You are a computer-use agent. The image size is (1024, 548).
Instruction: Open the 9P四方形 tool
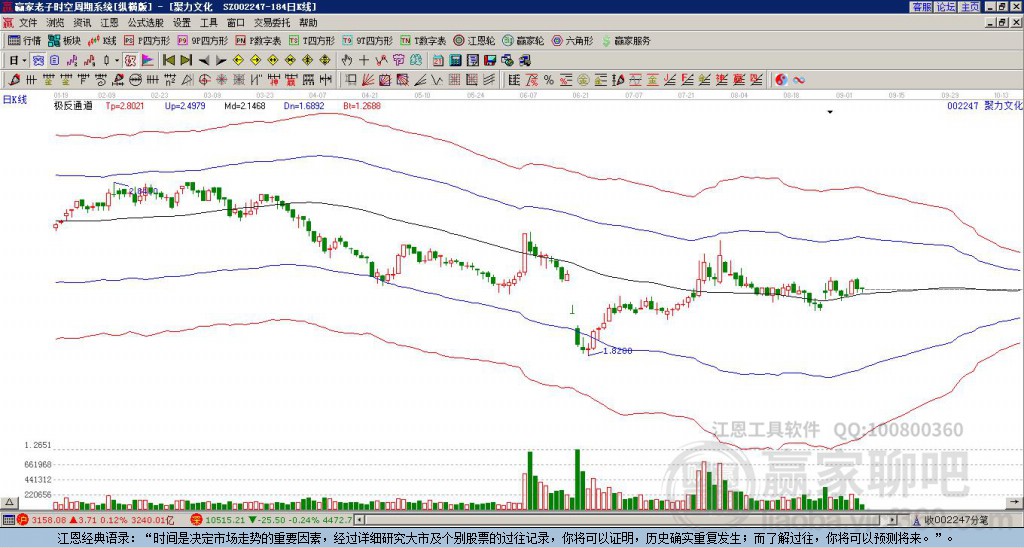point(203,40)
